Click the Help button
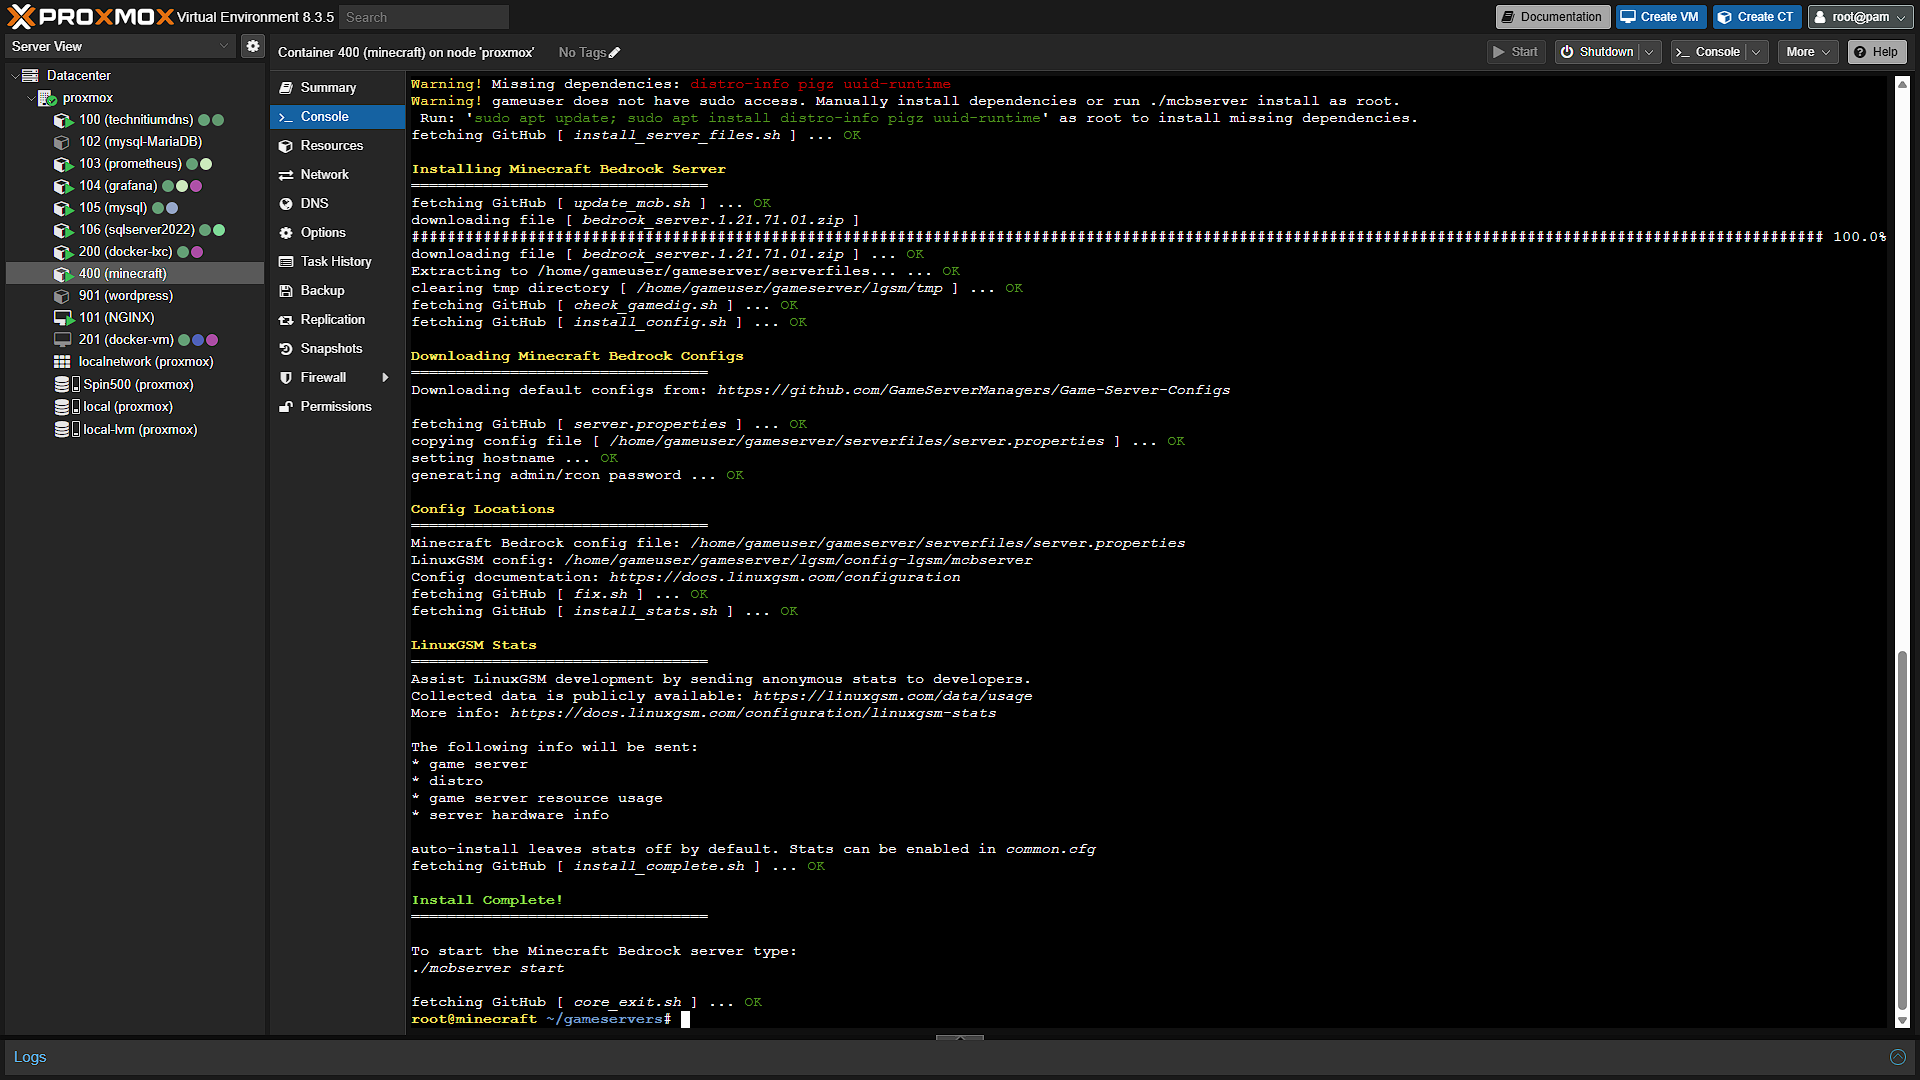The image size is (1920, 1080). (1877, 52)
